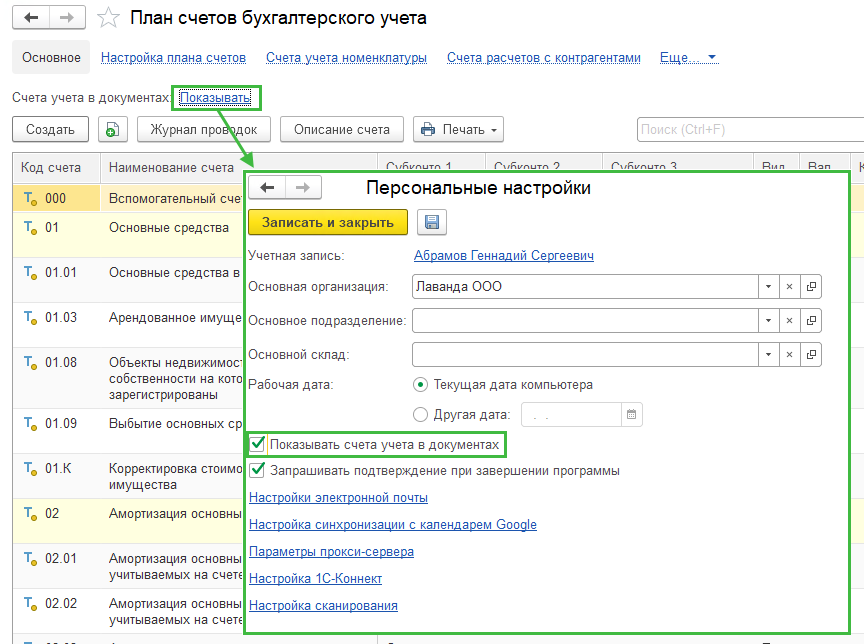864x644 pixels.
Task: Select the 01.09 Выбытие основных средств row
Action: (128, 431)
